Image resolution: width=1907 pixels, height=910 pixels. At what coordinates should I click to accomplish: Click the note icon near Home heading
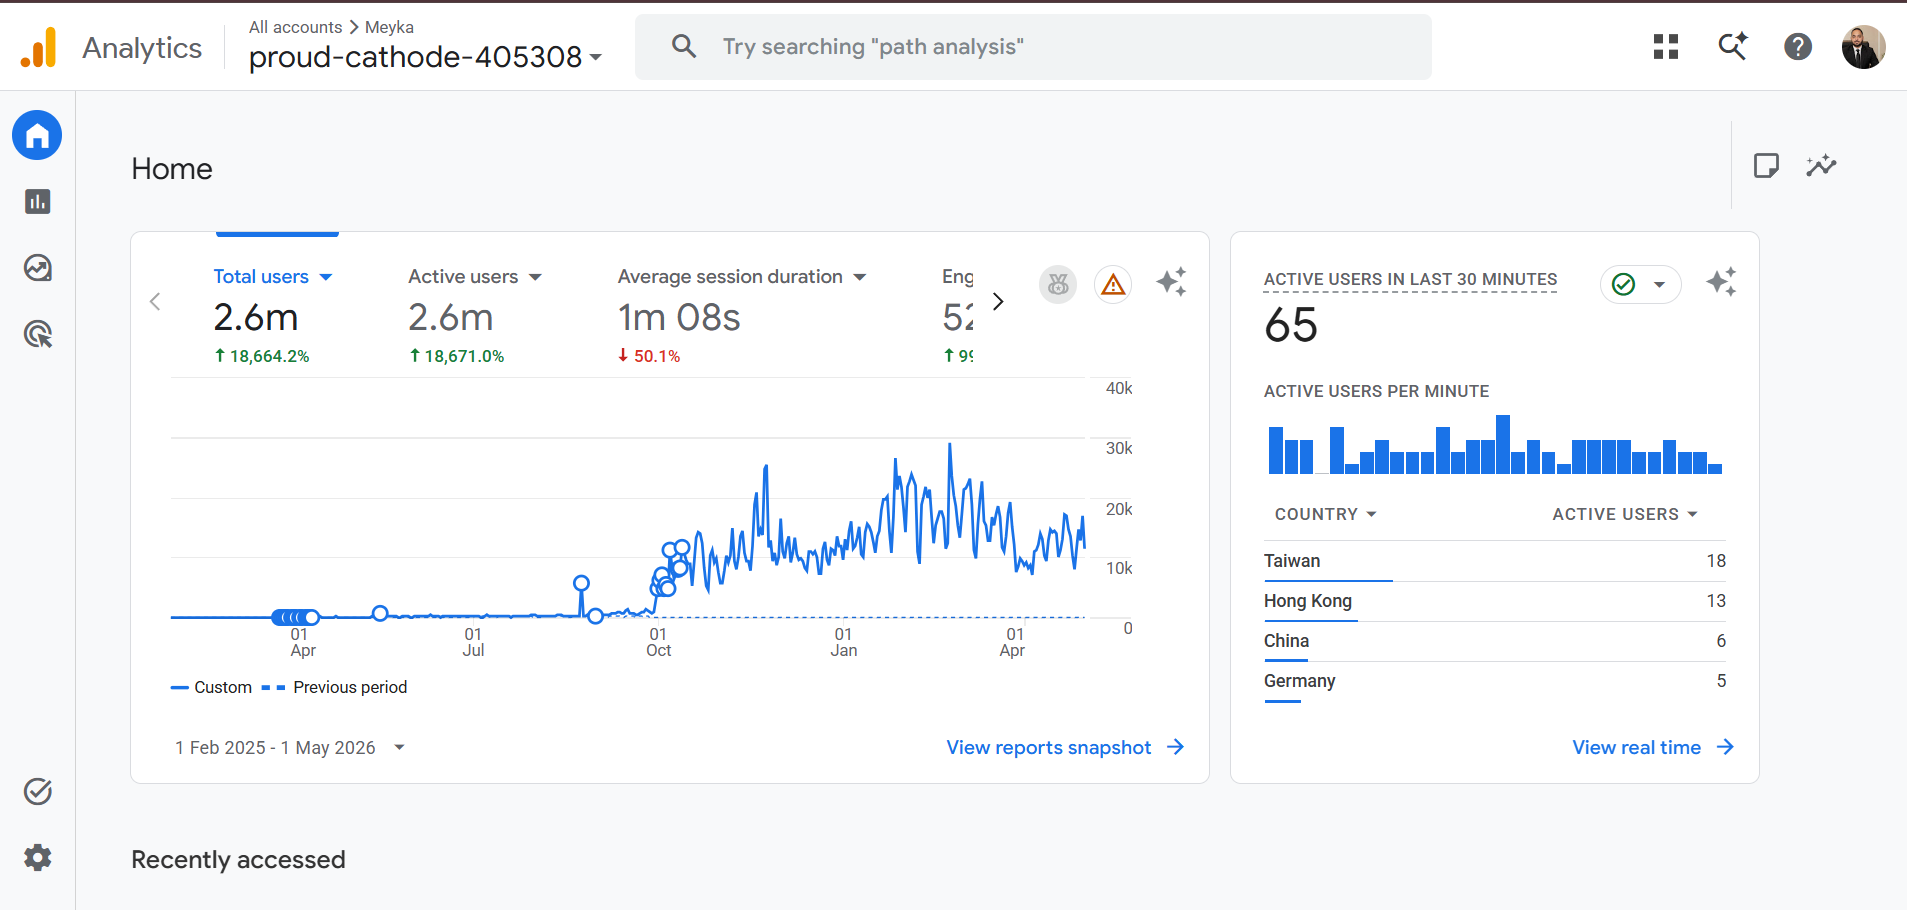coord(1767,166)
